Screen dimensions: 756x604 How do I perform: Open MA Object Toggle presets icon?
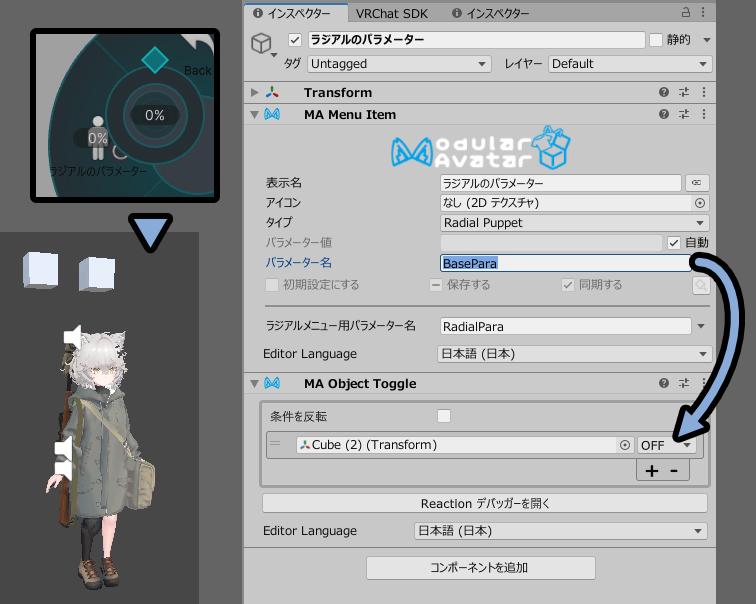684,383
